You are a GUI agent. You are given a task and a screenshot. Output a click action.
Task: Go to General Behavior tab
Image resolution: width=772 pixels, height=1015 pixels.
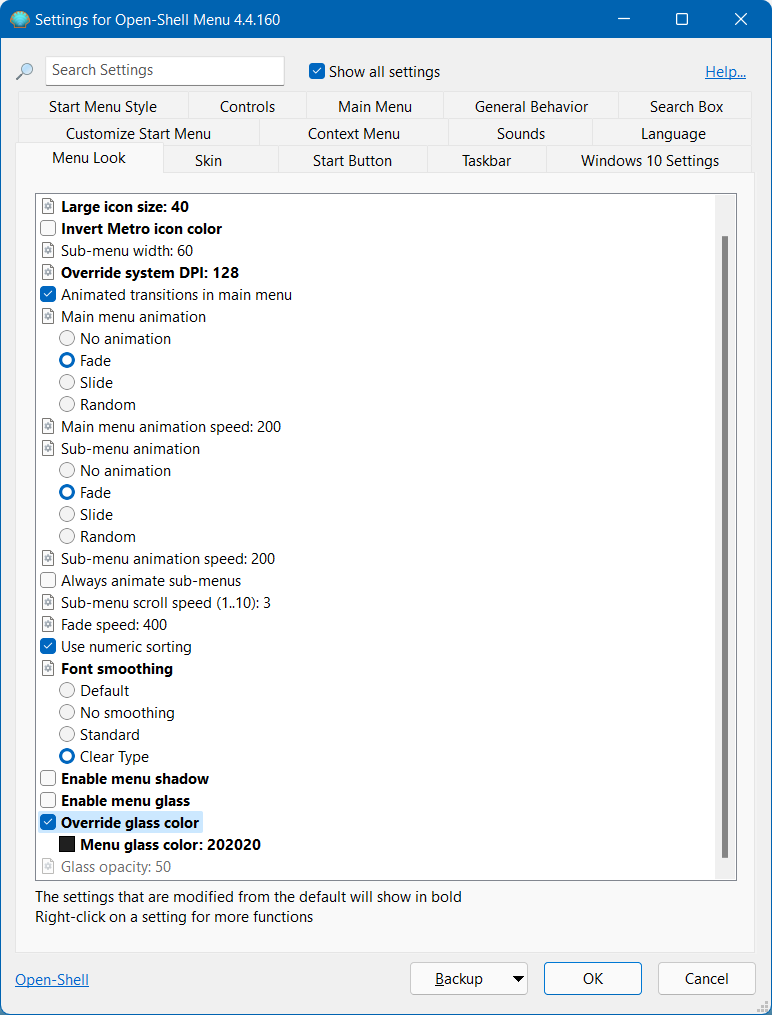[531, 107]
